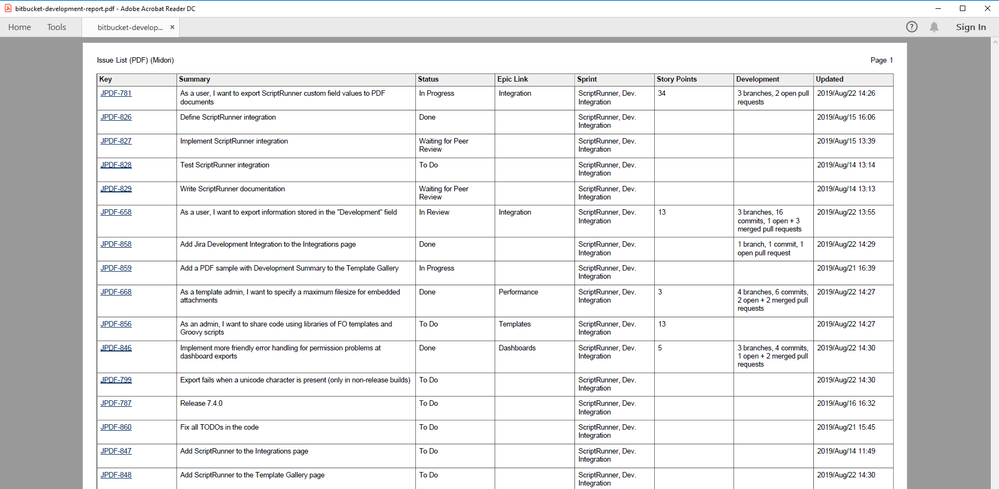Open issue link JPDF-859
999x489 pixels.
[x=116, y=268]
